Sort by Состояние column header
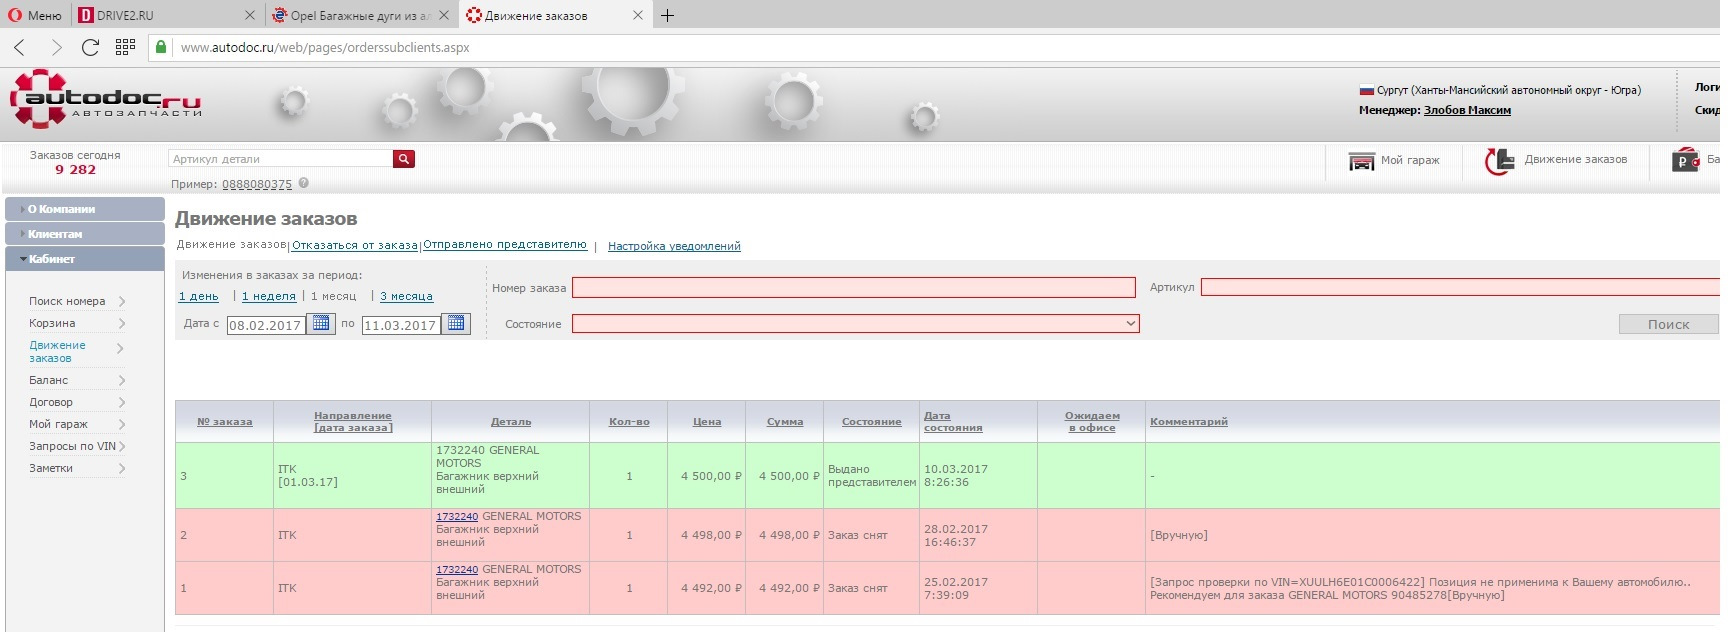Image resolution: width=1731 pixels, height=632 pixels. coord(872,422)
